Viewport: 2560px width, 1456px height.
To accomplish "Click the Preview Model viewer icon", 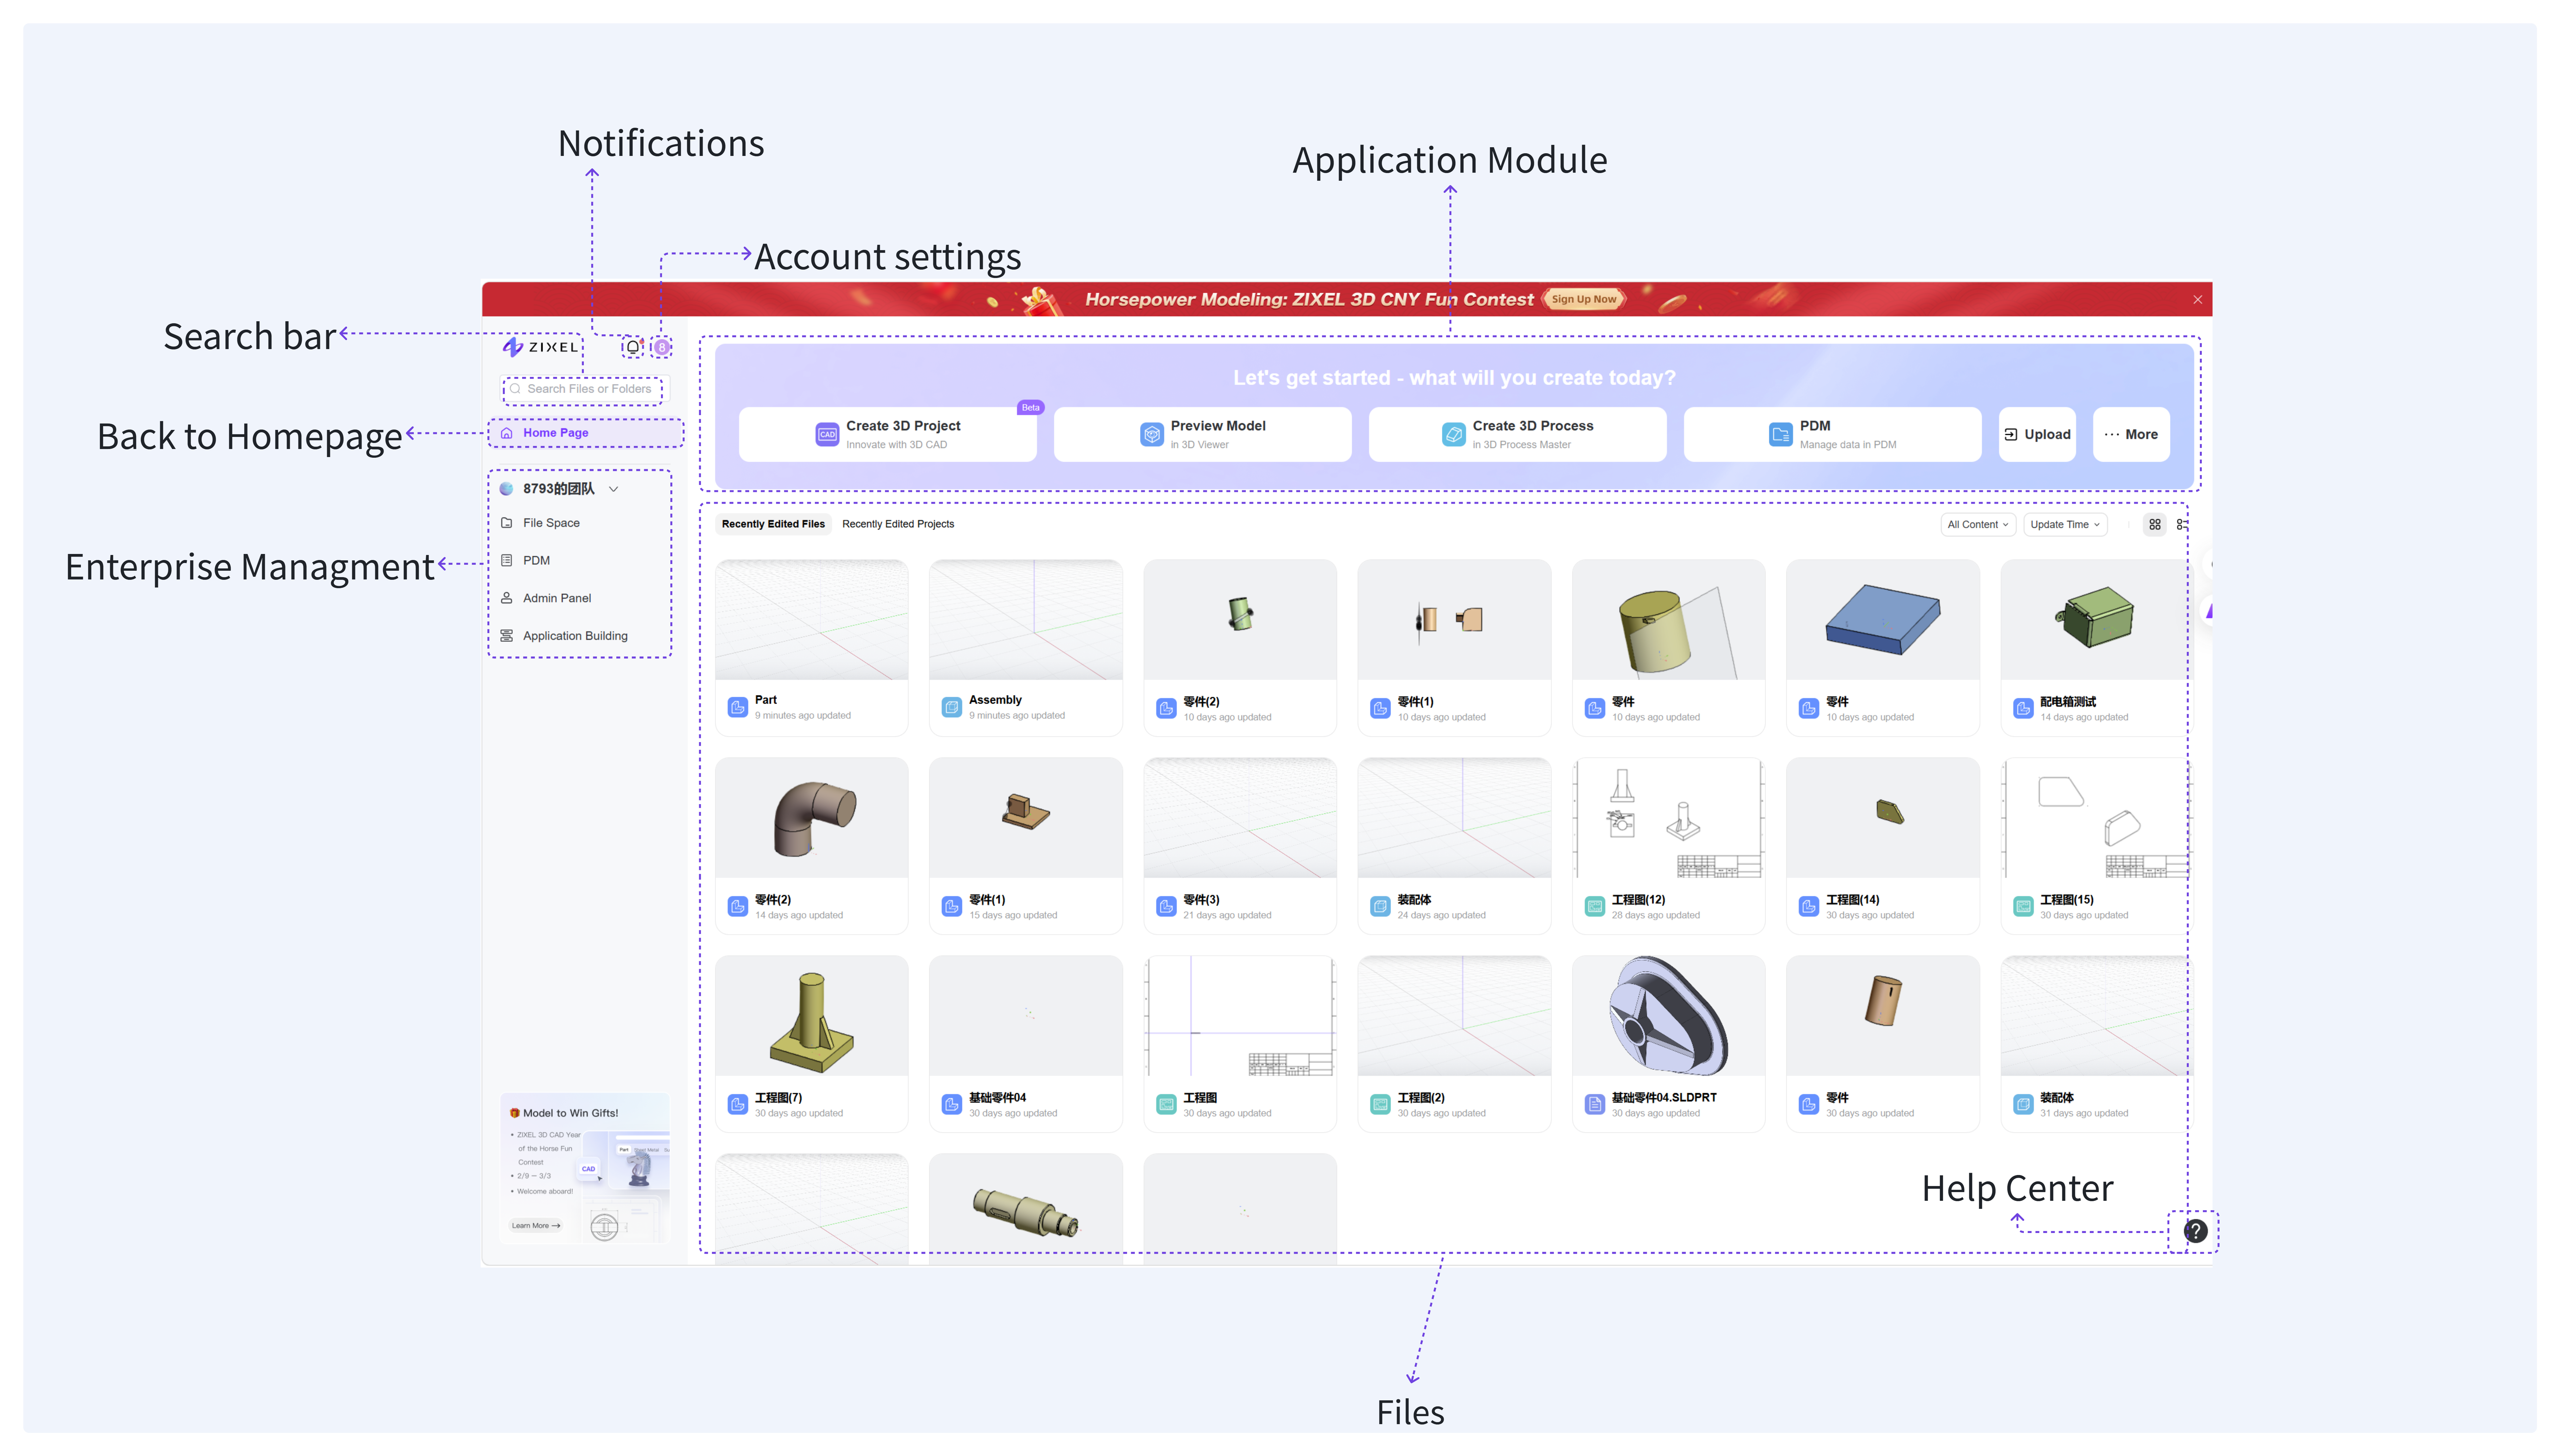I will click(x=1152, y=434).
